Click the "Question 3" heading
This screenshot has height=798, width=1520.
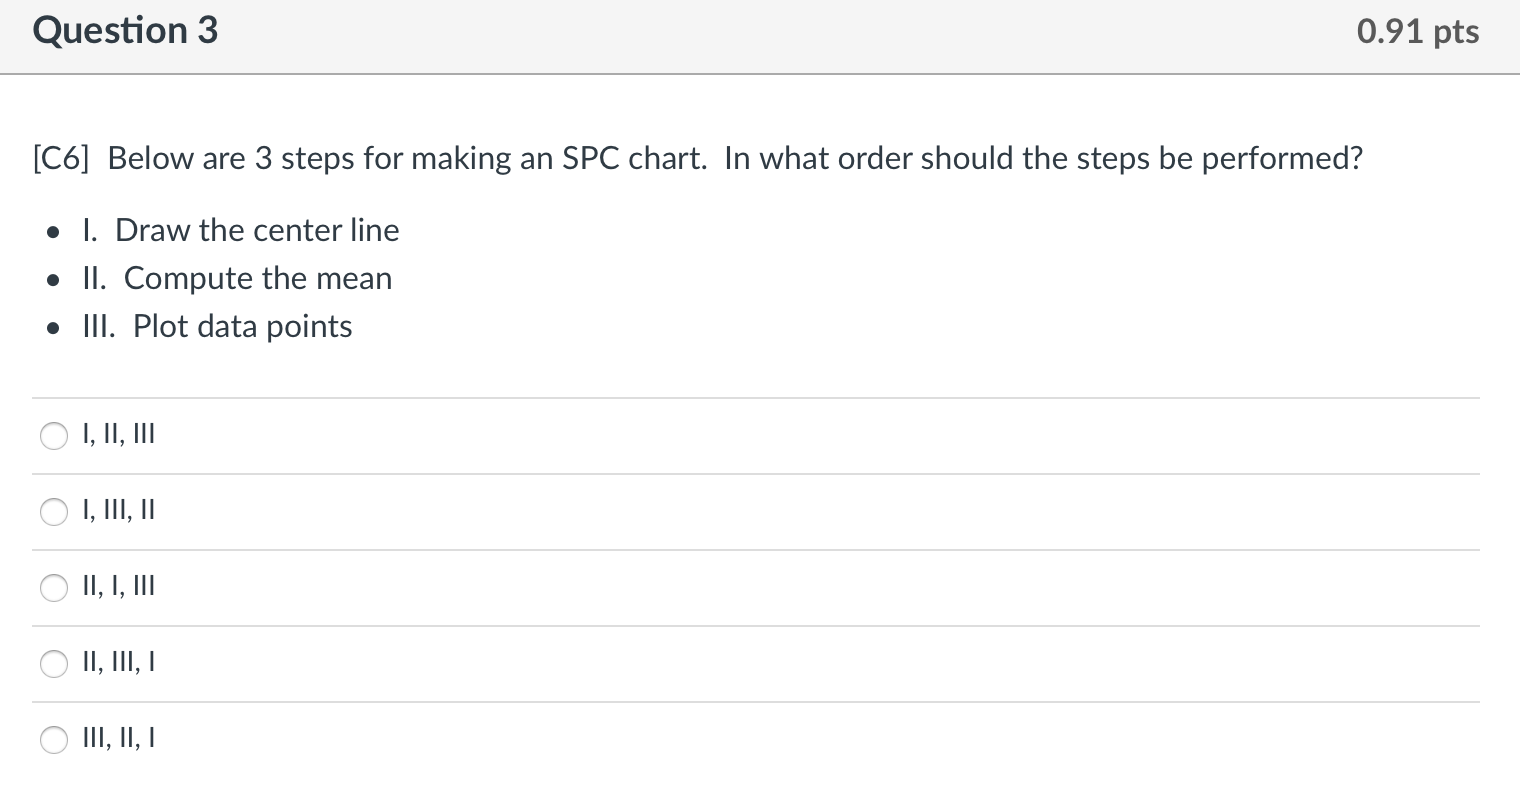tap(124, 30)
